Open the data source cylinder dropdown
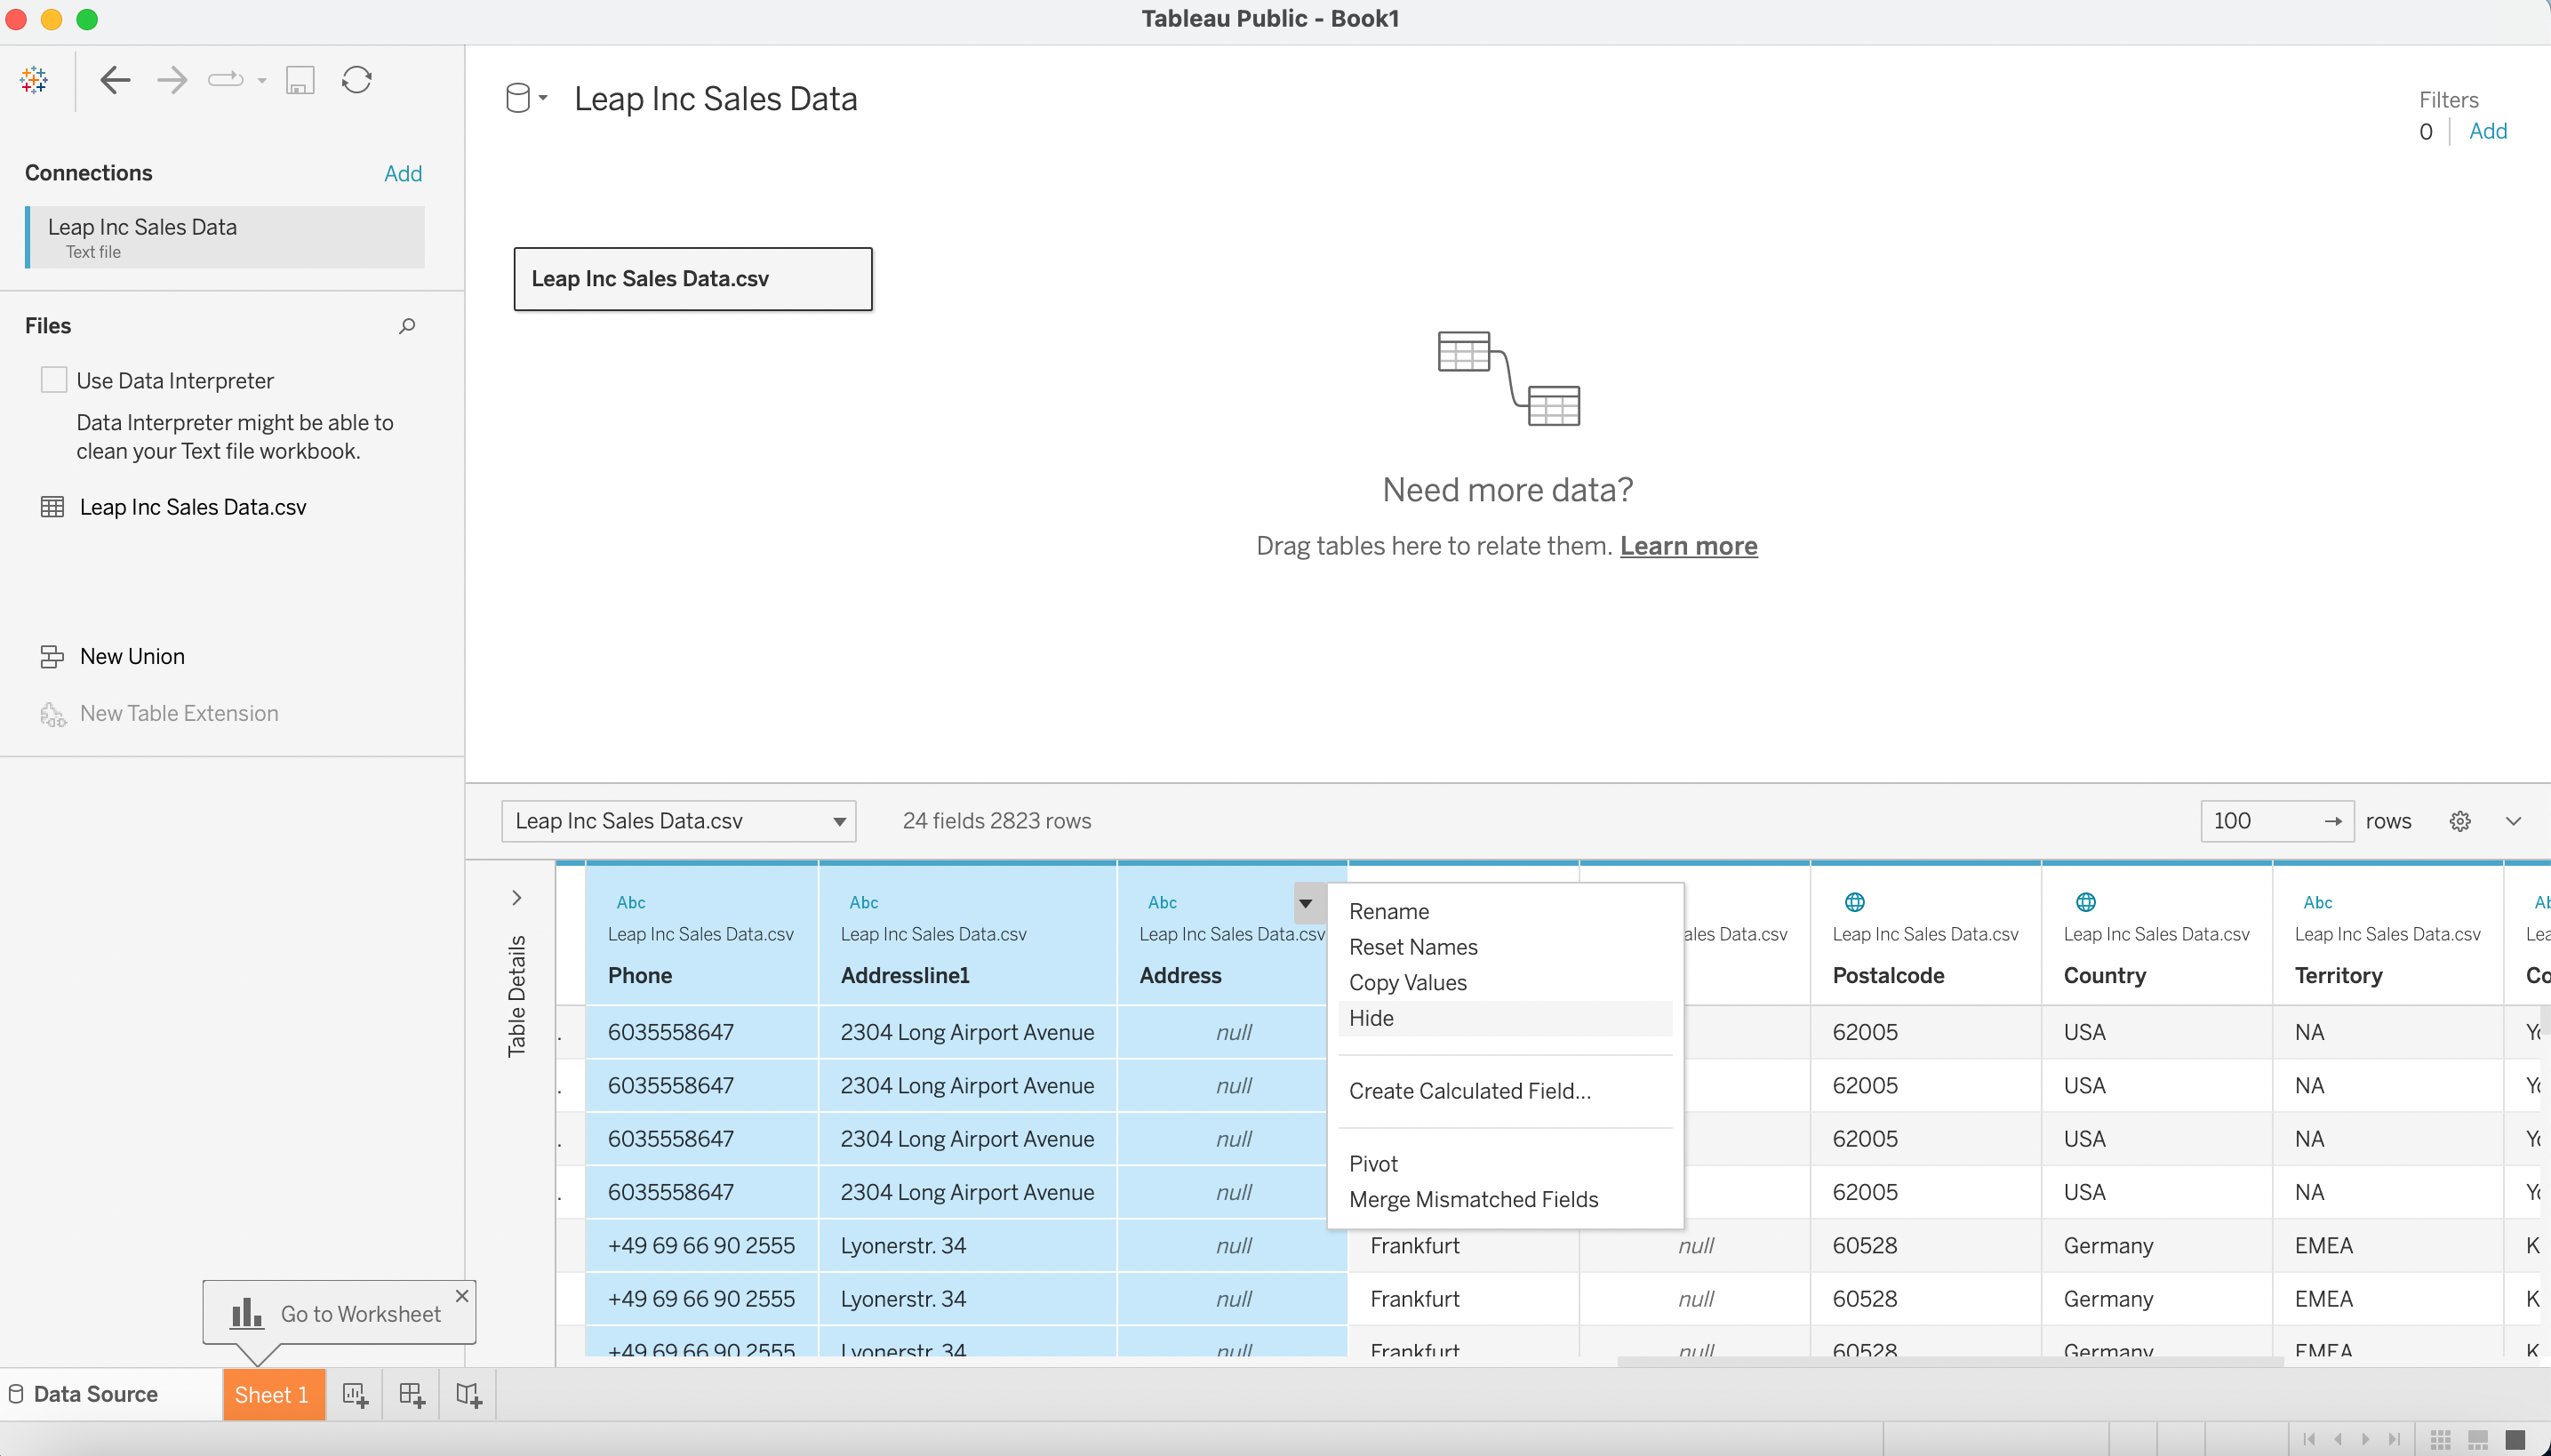Viewport: 2551px width, 1456px height. click(526, 98)
